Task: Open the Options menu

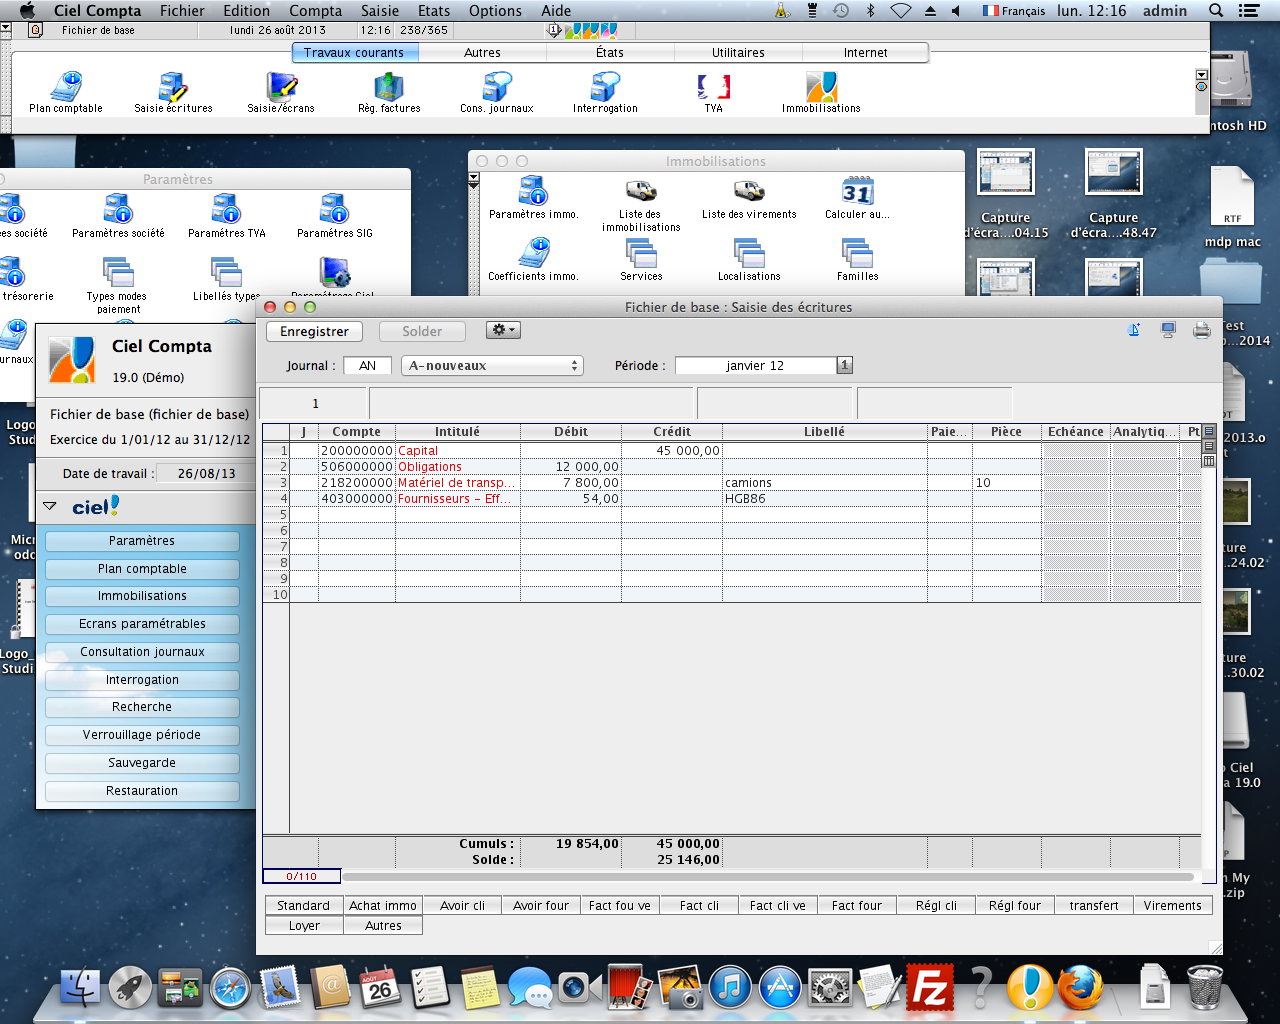Action: [495, 11]
